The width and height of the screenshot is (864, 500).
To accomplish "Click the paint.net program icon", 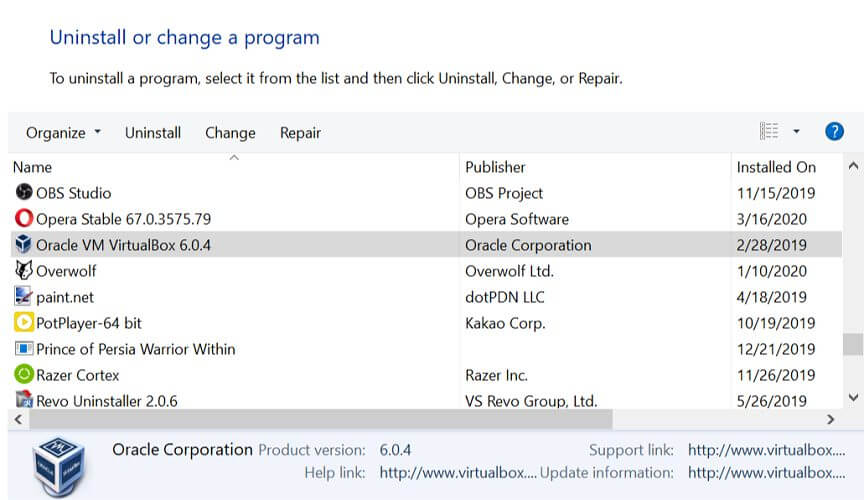I will coord(24,296).
